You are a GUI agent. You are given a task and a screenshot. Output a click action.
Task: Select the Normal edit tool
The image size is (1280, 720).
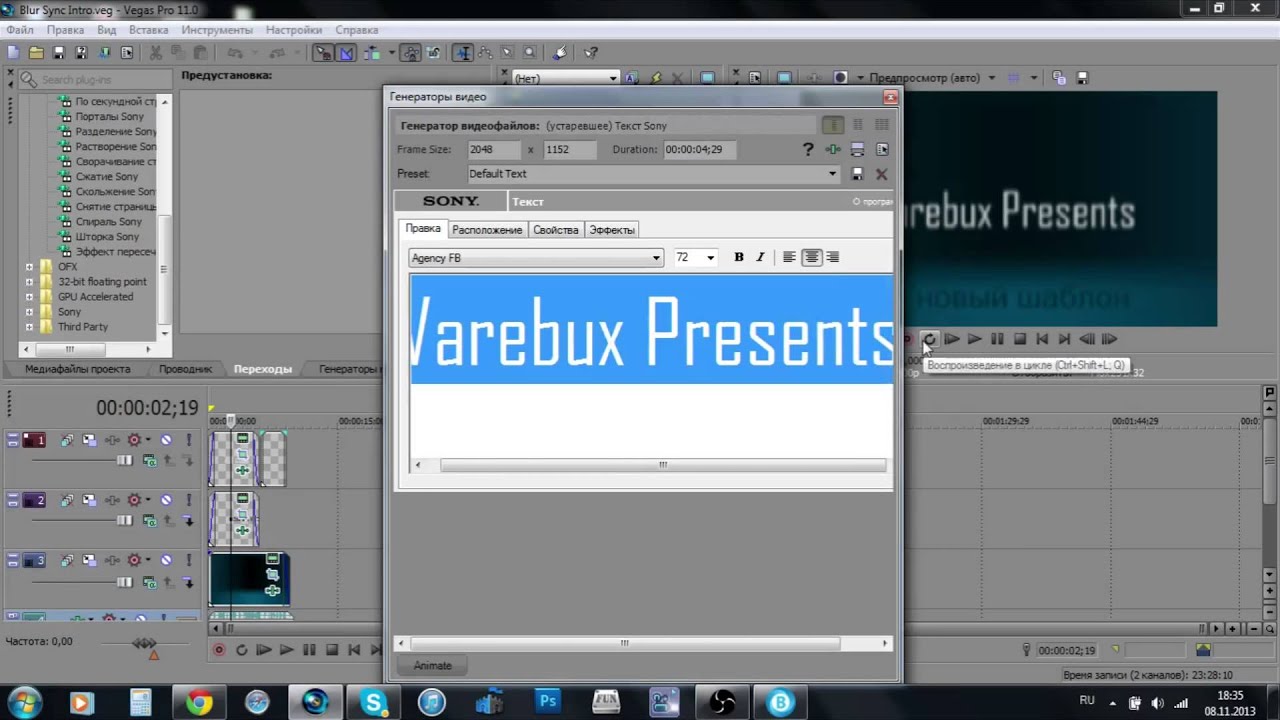tap(462, 53)
